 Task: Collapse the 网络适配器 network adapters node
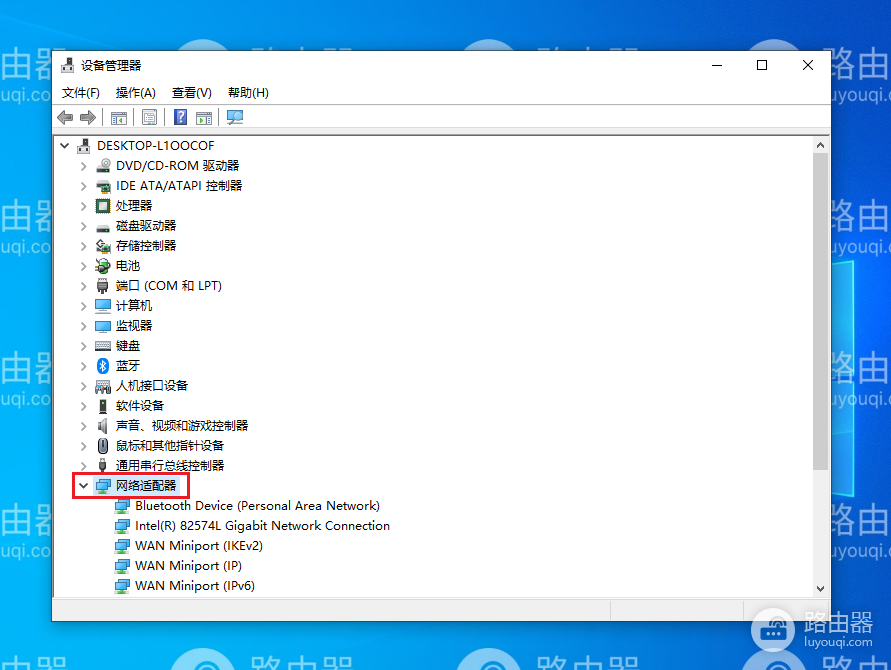pyautogui.click(x=84, y=485)
